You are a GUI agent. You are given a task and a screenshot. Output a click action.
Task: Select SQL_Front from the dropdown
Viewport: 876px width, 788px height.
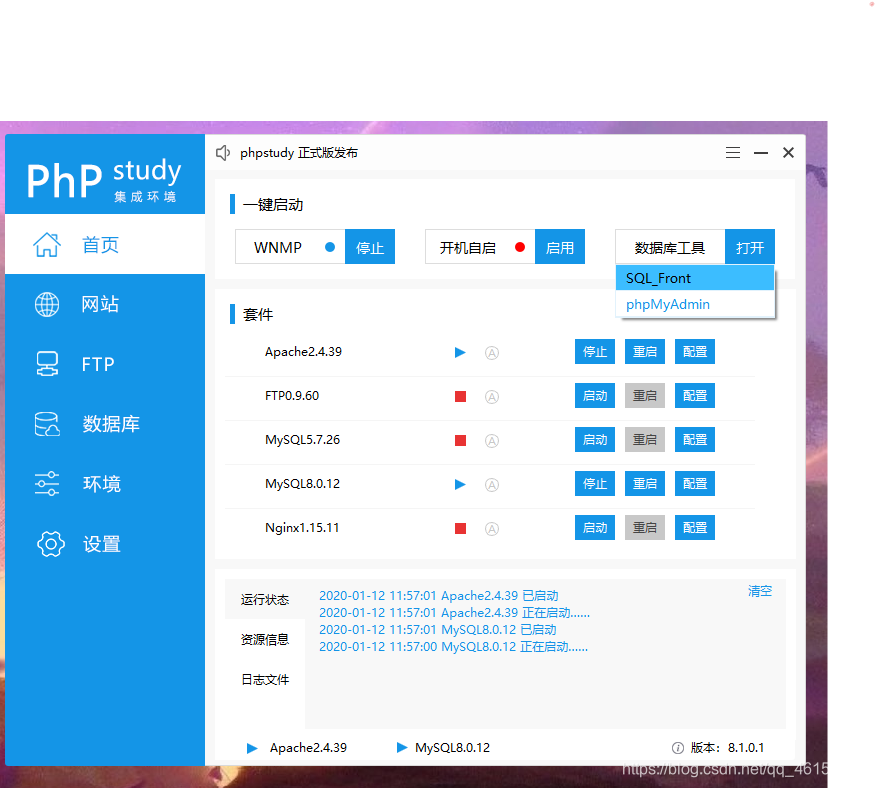click(695, 278)
